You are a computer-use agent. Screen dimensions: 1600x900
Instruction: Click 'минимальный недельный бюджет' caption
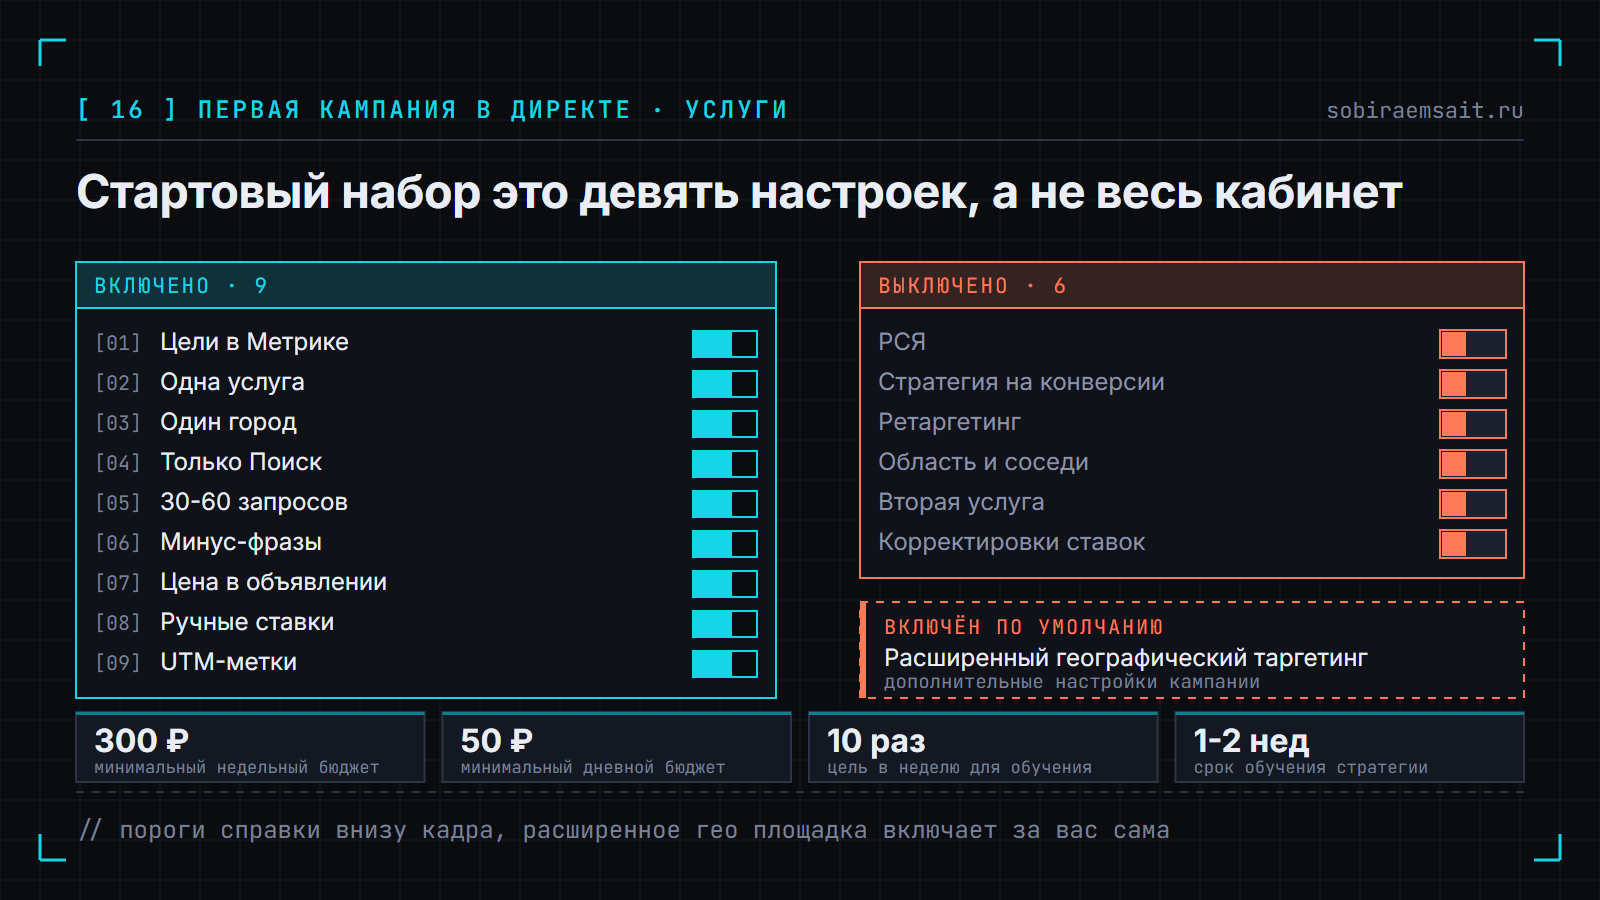[237, 768]
